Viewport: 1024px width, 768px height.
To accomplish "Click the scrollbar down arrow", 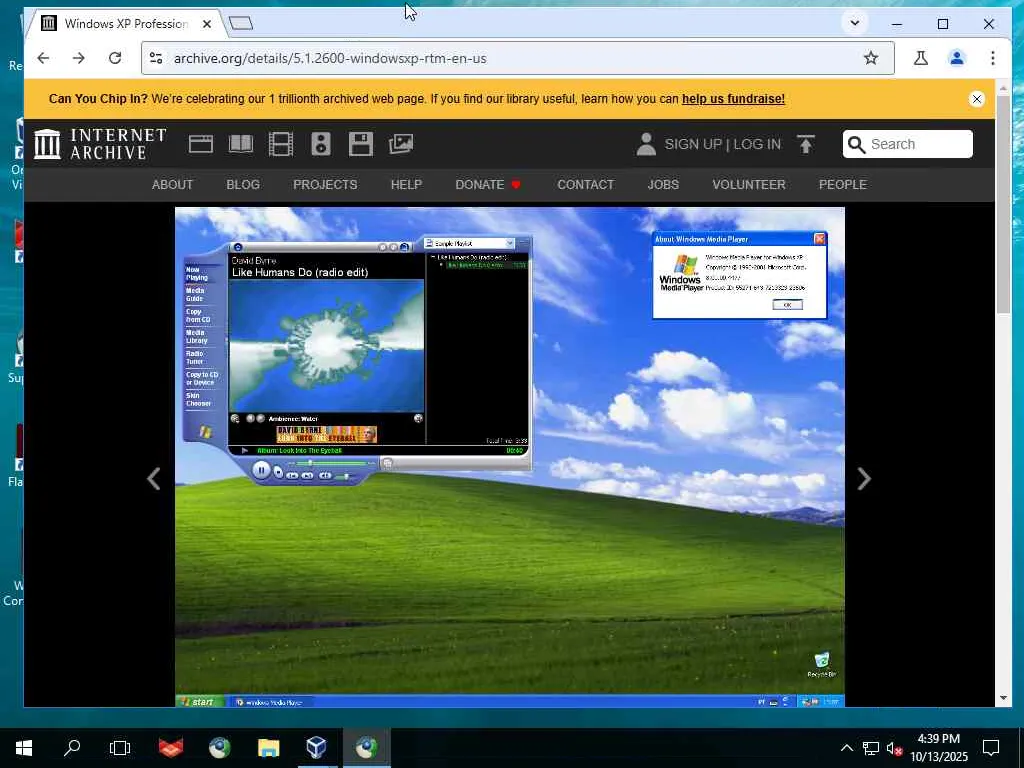I will pos(1003,698).
